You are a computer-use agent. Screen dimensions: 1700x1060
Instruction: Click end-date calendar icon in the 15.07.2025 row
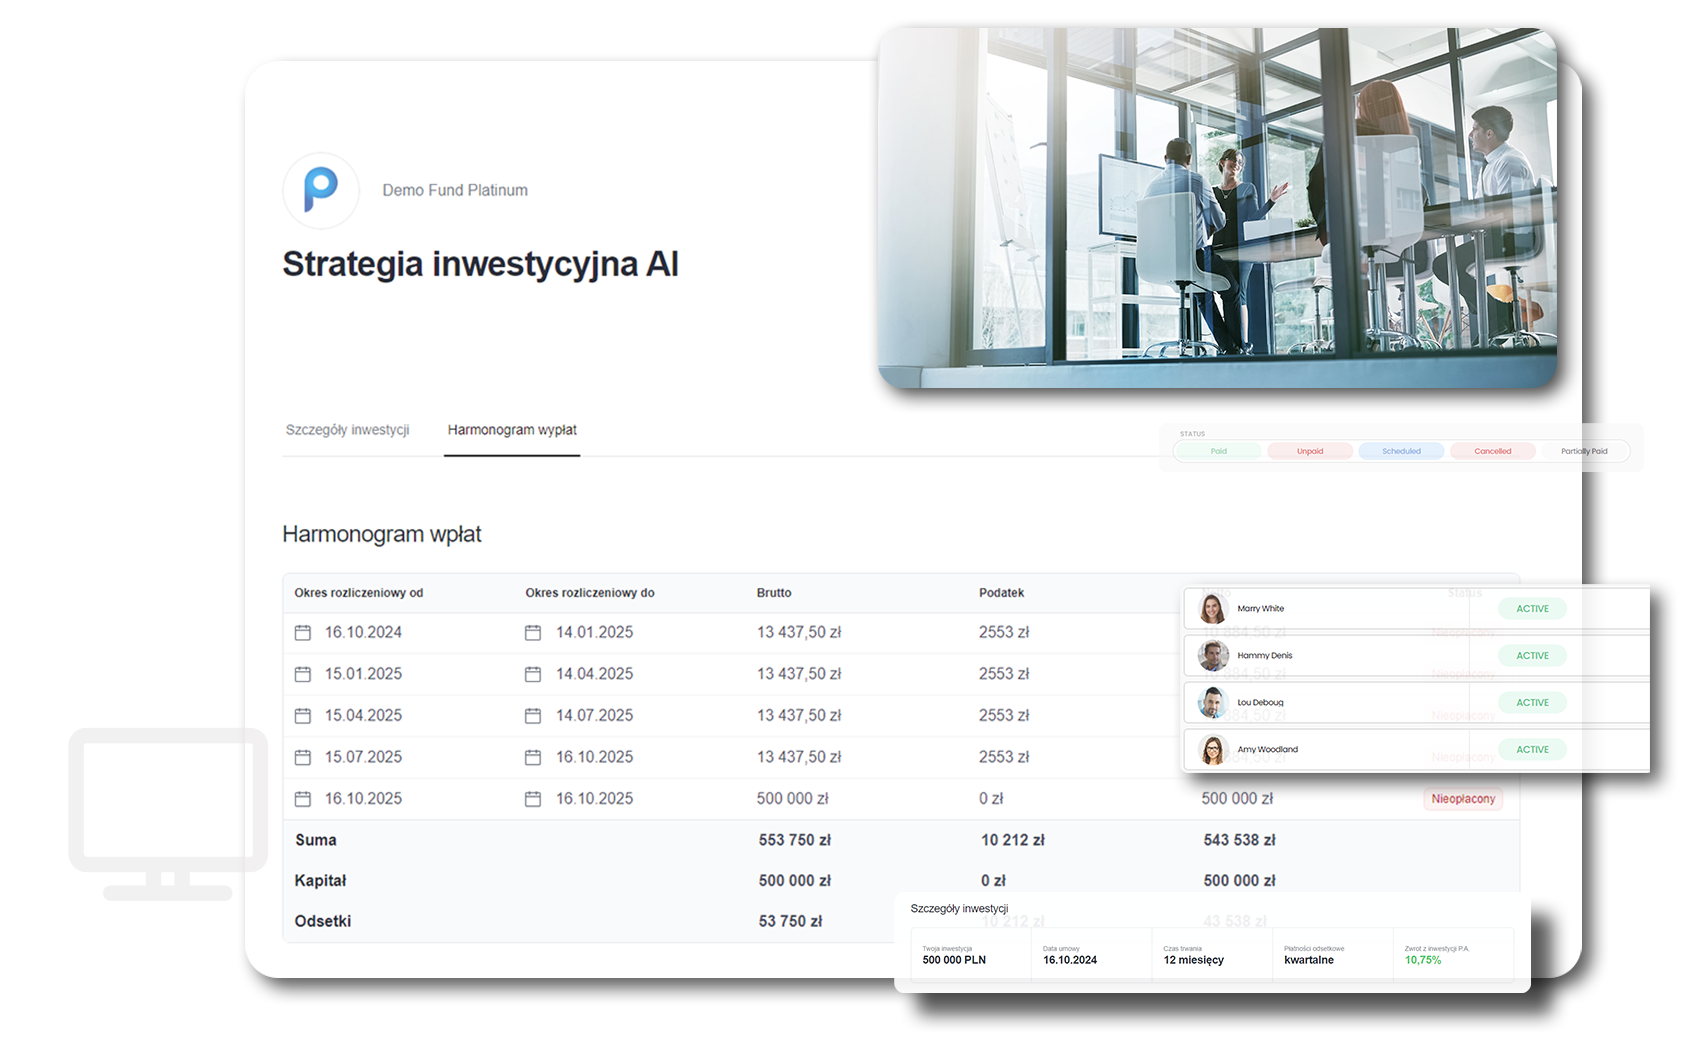tap(533, 757)
